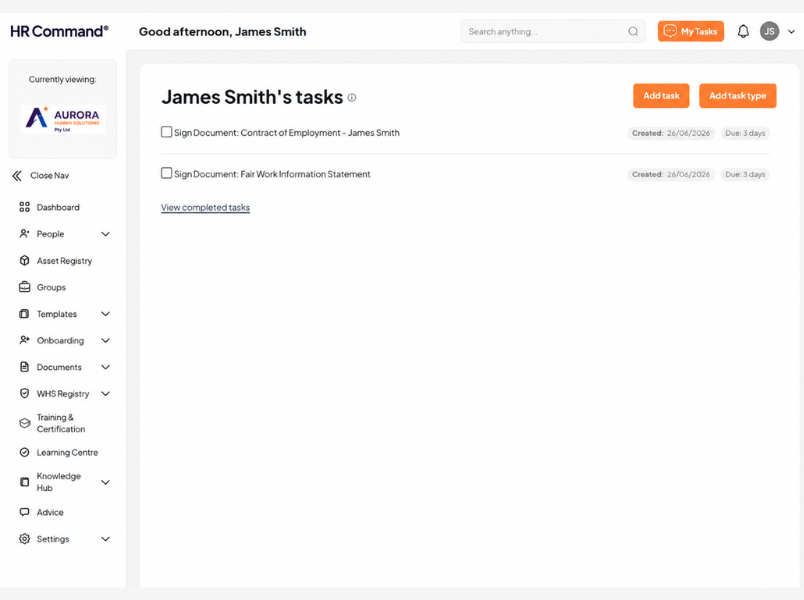Click the Groups briefcase icon
Image resolution: width=804 pixels, height=600 pixels.
point(24,287)
